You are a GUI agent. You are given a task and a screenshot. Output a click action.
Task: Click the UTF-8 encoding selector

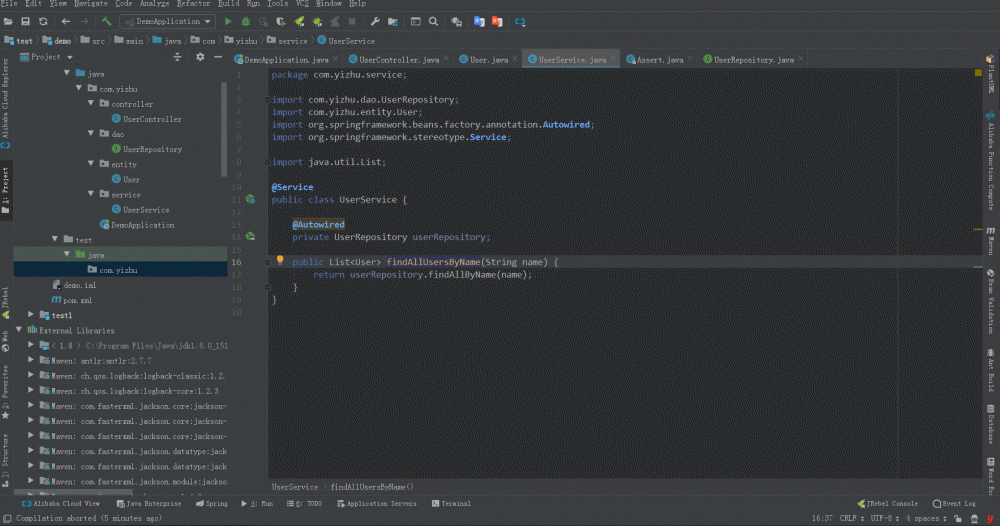pyautogui.click(x=883, y=518)
